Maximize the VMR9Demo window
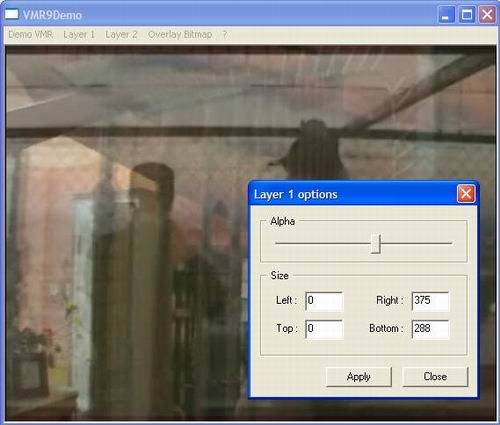 467,15
